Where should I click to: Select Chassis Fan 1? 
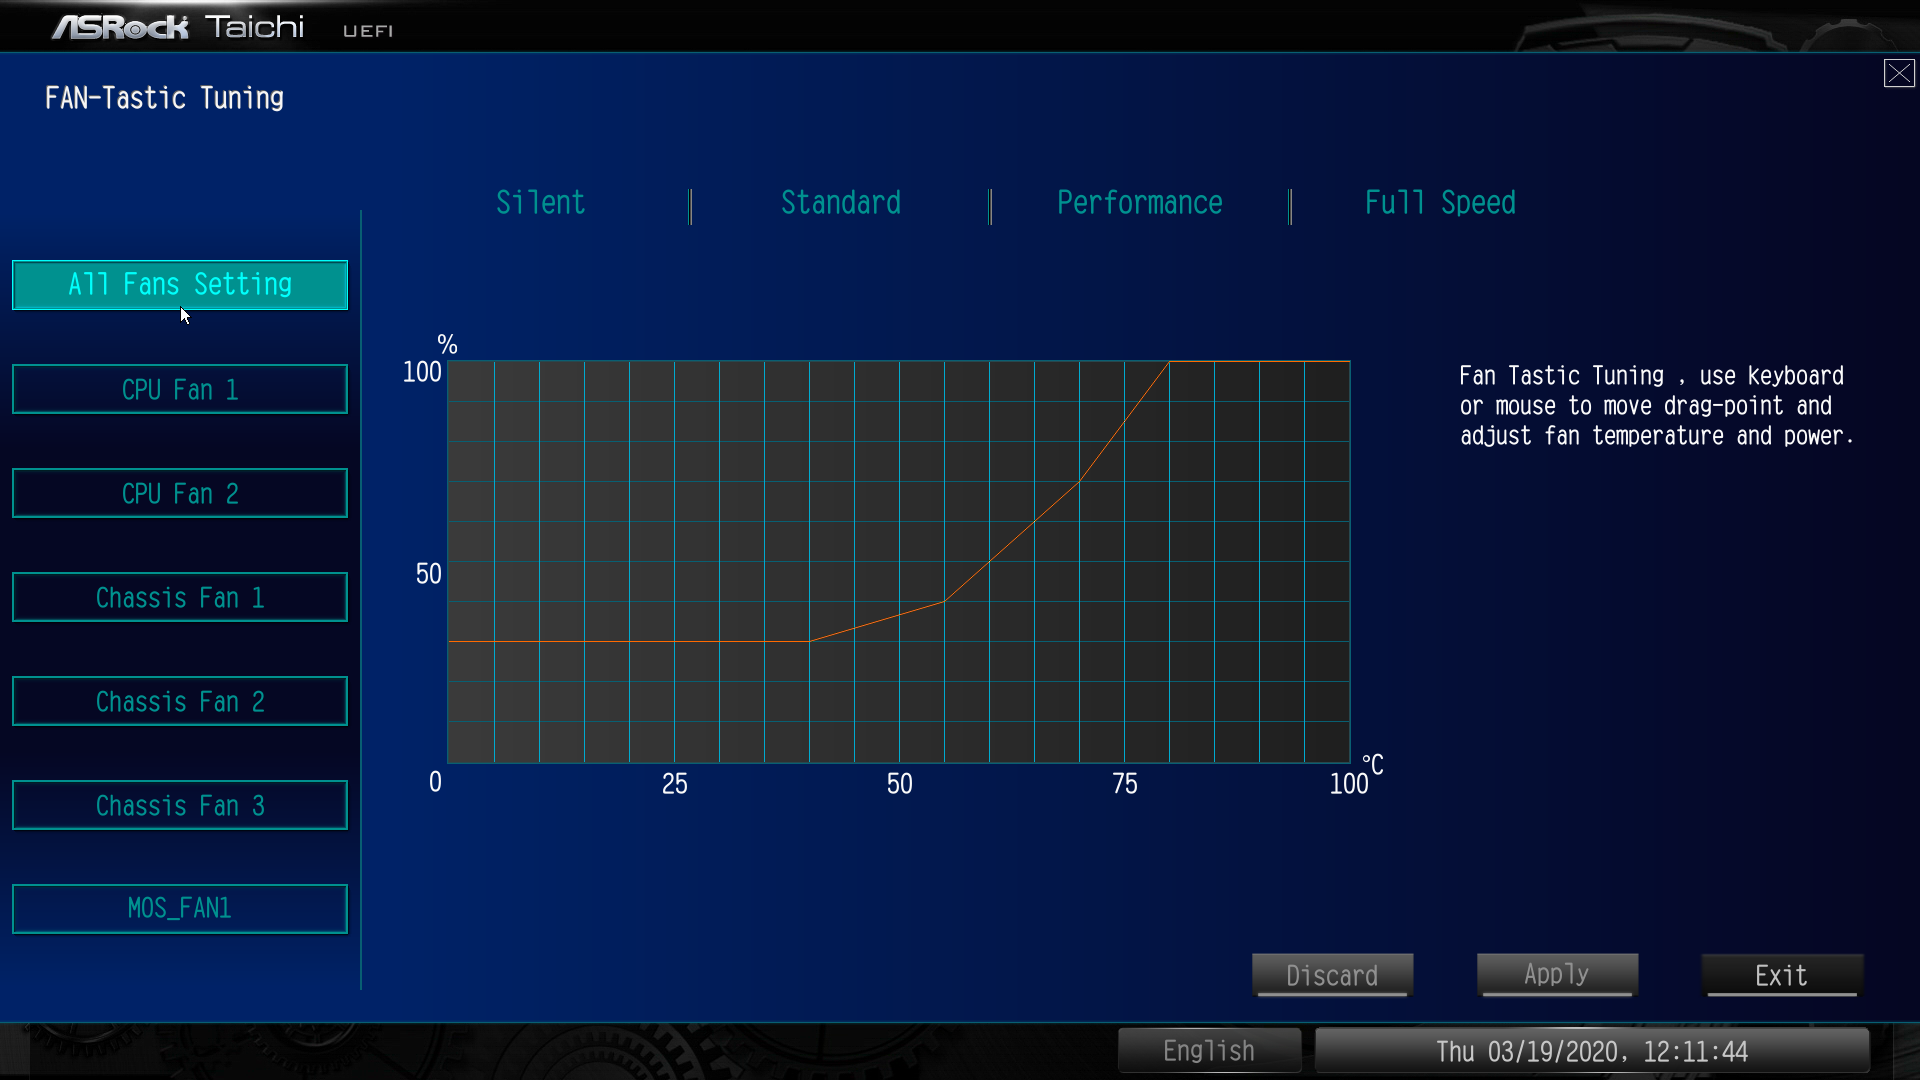coord(180,597)
